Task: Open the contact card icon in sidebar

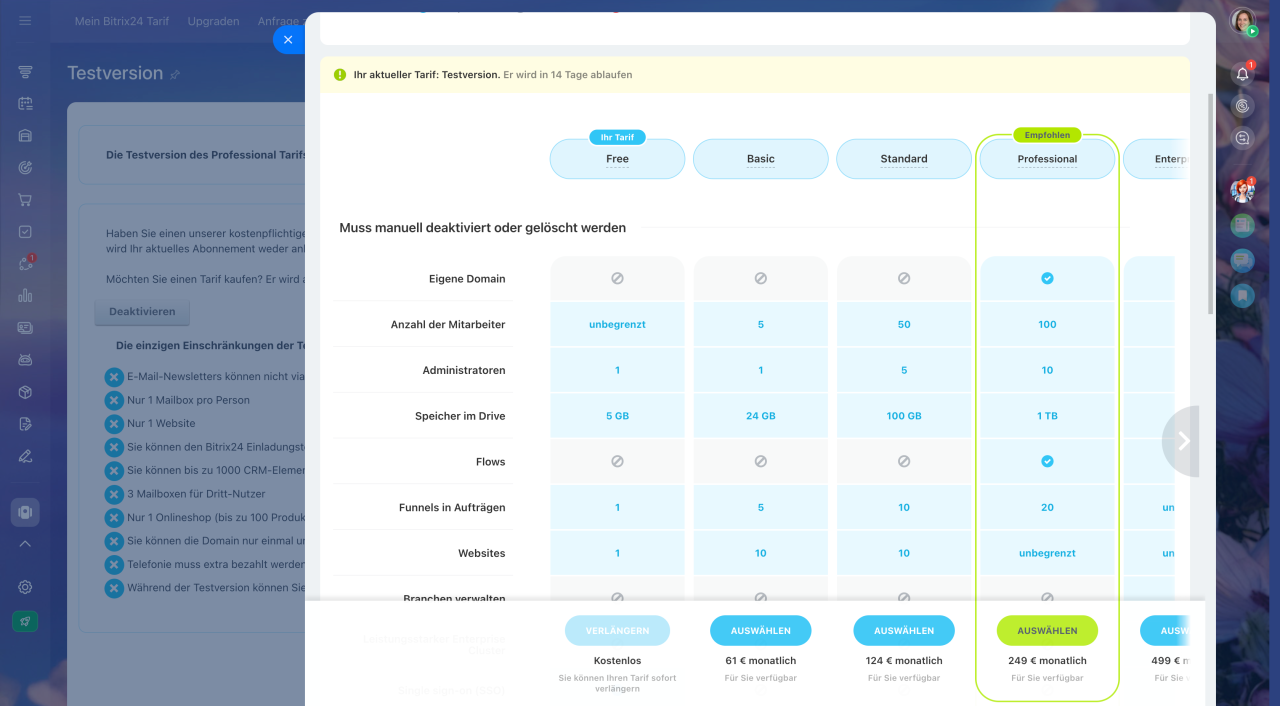Action: pyautogui.click(x=25, y=328)
